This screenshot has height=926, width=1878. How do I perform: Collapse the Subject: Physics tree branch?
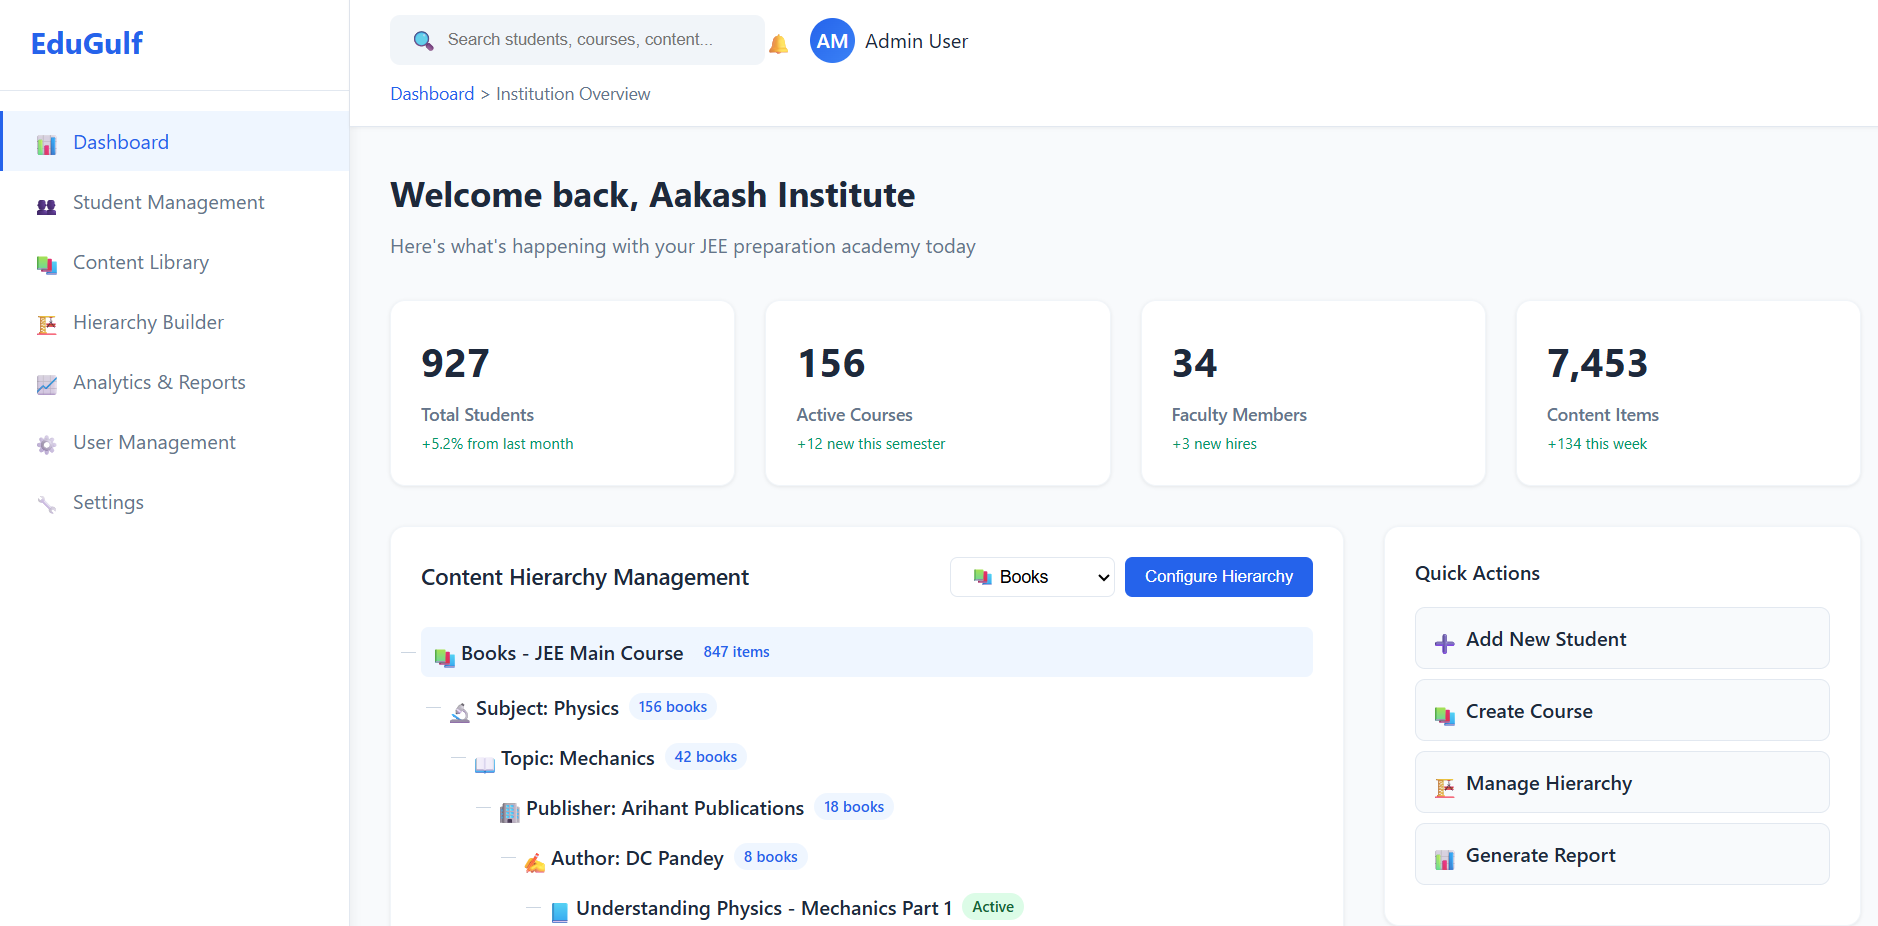coord(434,709)
